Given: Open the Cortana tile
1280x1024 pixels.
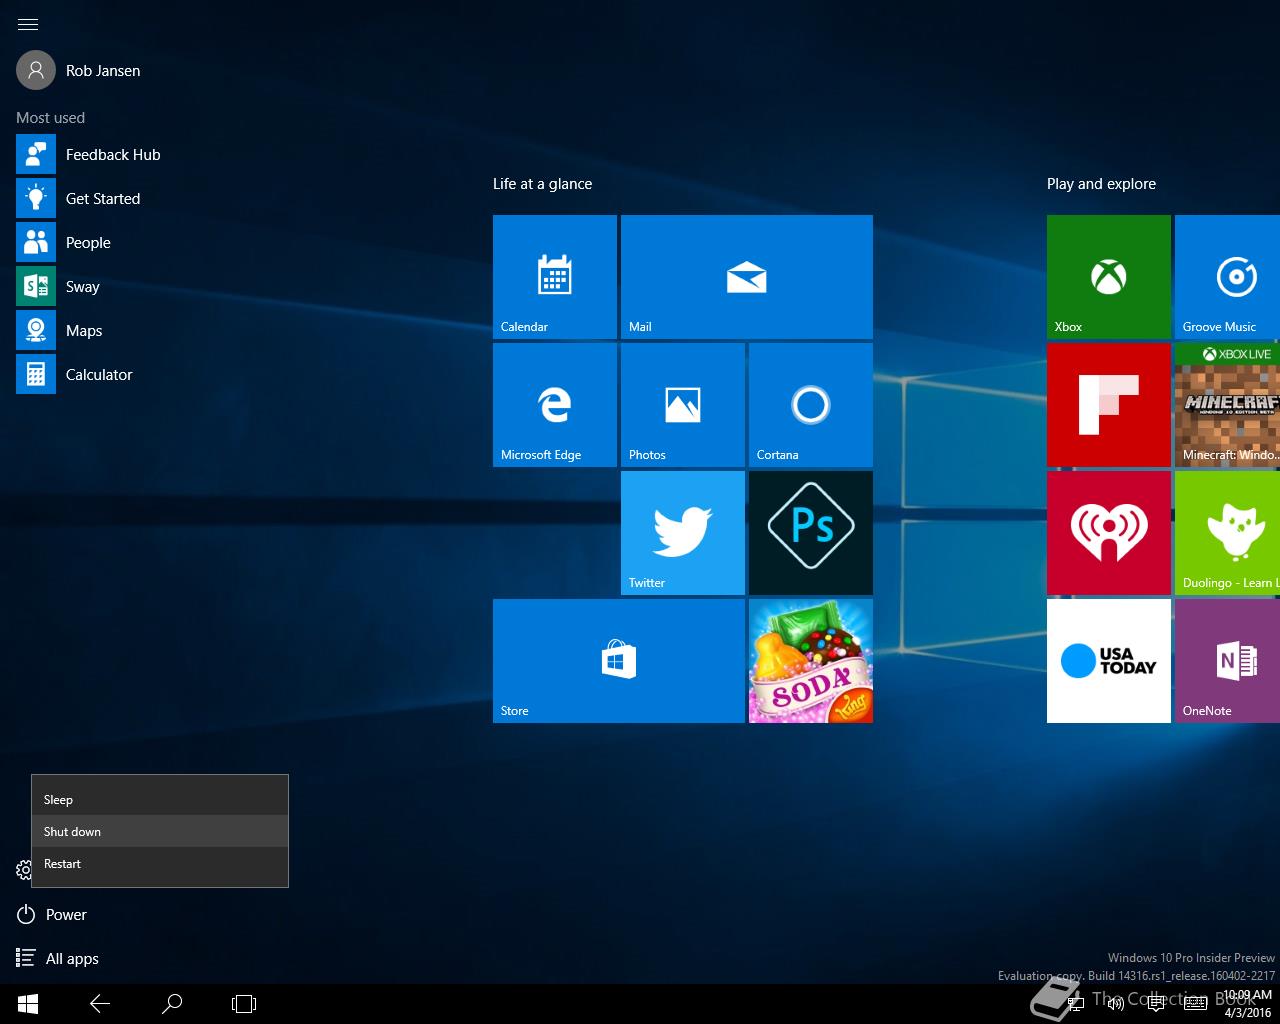Looking at the screenshot, I should point(811,405).
